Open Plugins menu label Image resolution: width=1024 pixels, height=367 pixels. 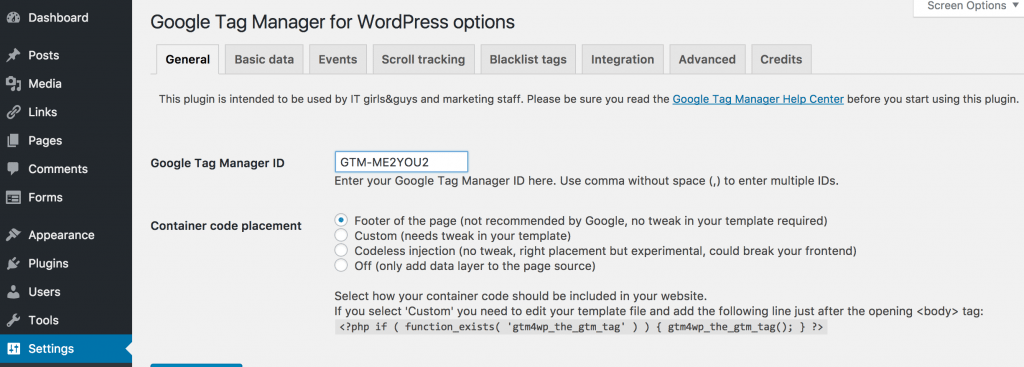pyautogui.click(x=48, y=264)
